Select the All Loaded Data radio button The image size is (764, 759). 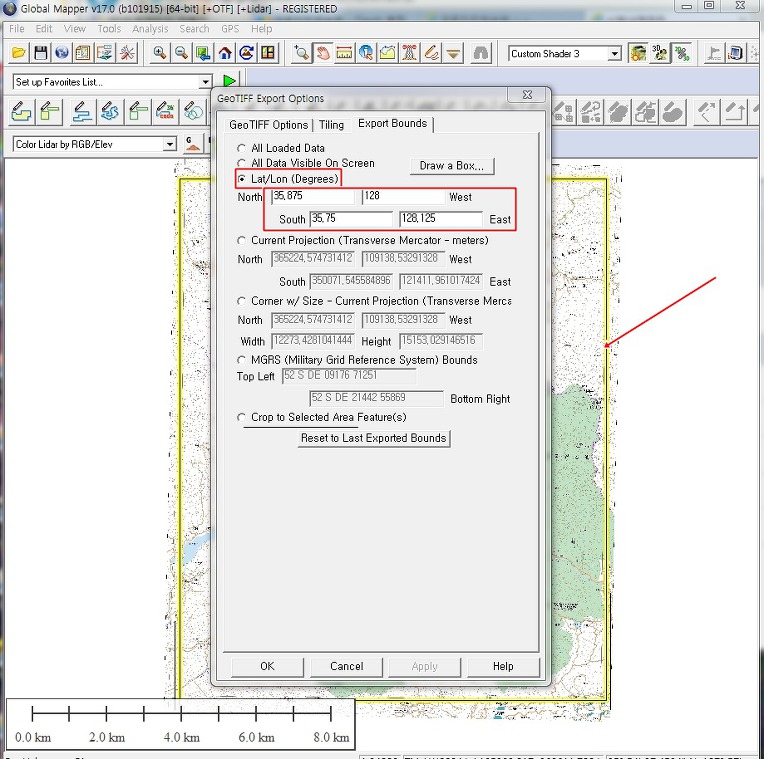(x=242, y=149)
